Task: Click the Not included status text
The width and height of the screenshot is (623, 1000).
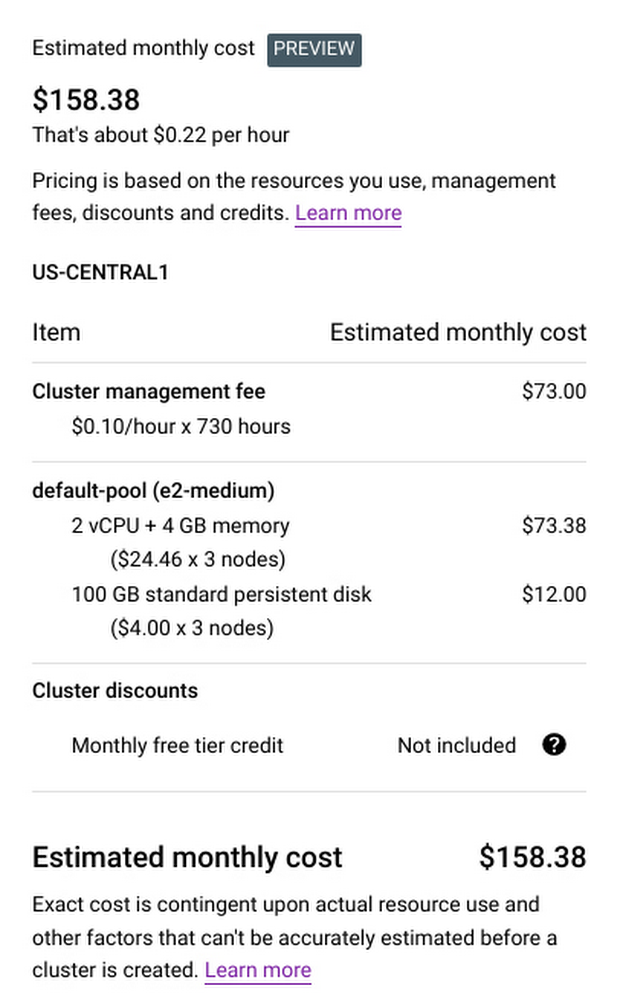Action: click(456, 745)
